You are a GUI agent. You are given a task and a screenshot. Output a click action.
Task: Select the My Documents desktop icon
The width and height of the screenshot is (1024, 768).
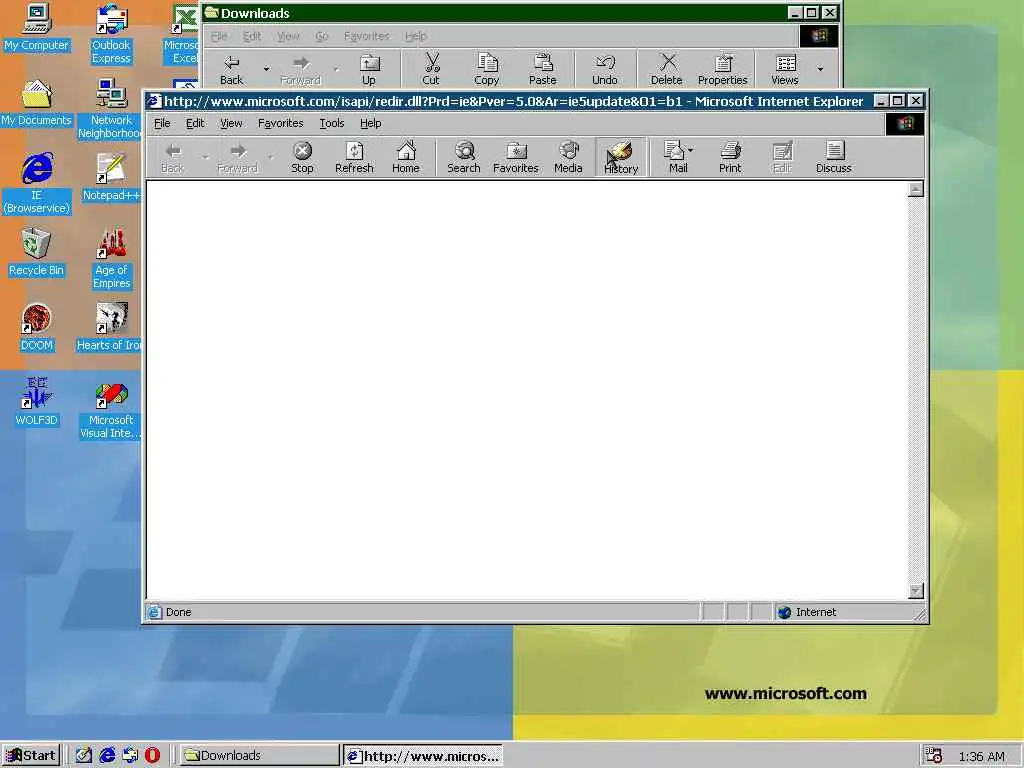[x=36, y=103]
